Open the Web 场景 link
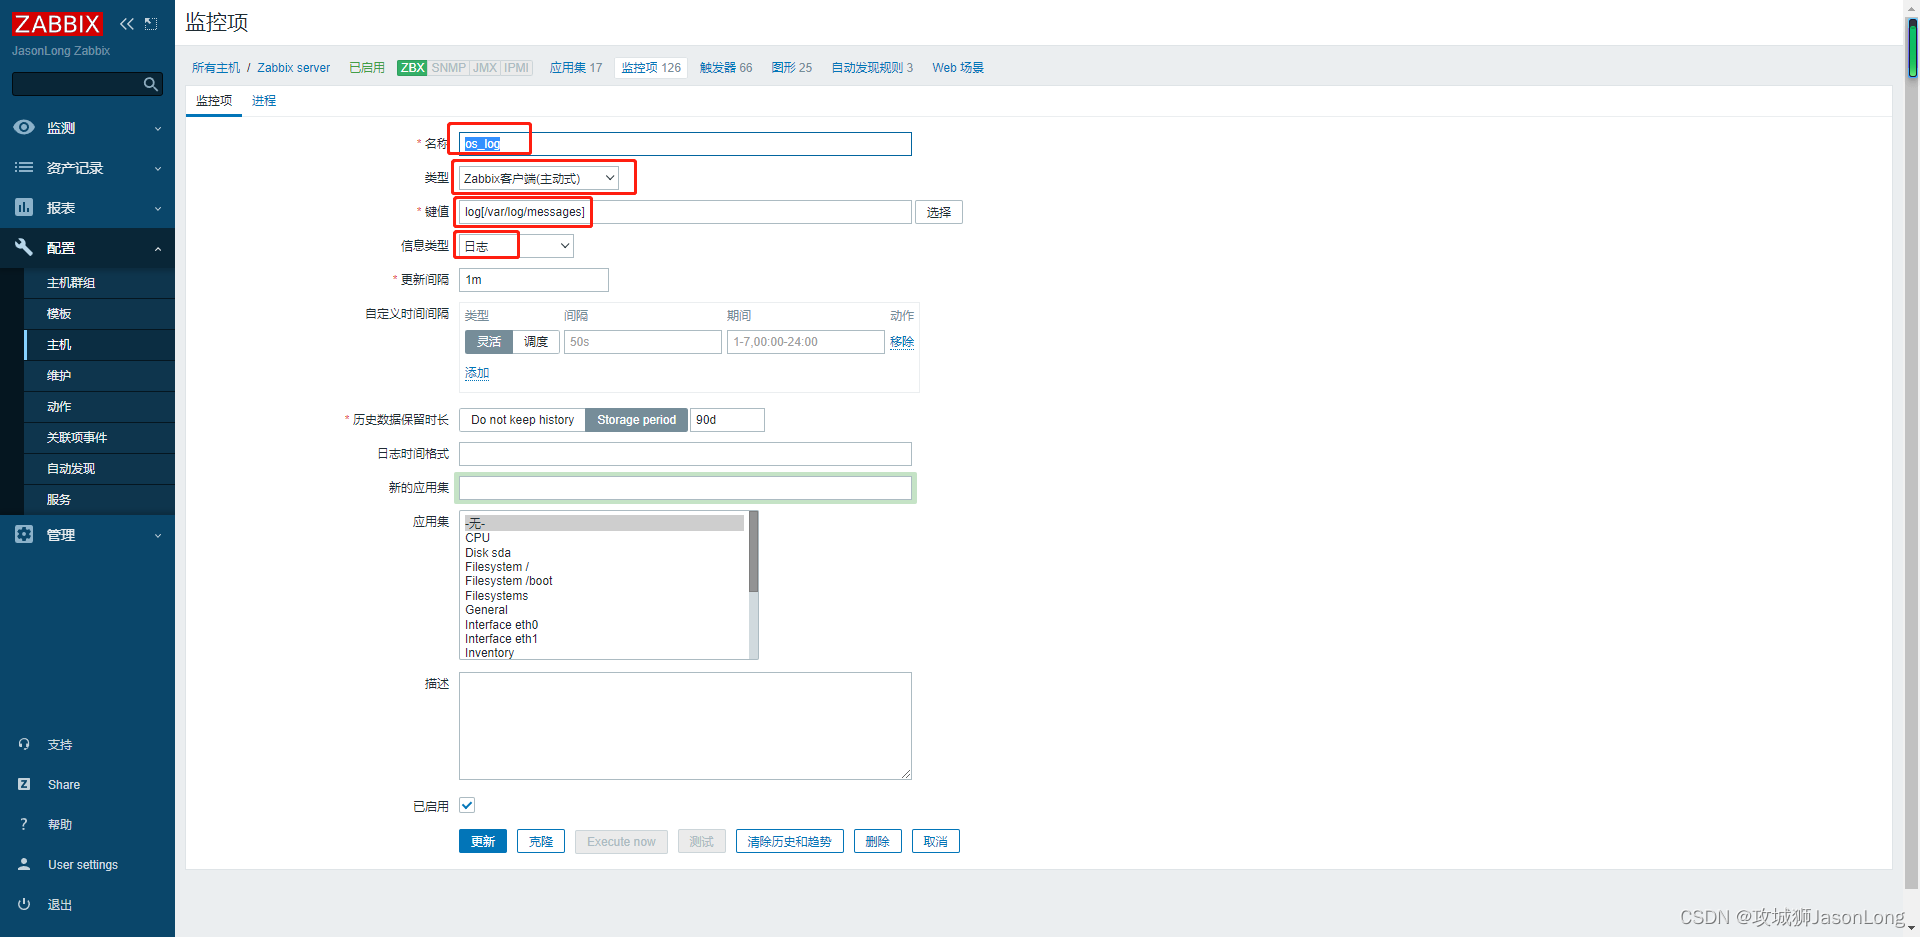The height and width of the screenshot is (937, 1920). 958,68
